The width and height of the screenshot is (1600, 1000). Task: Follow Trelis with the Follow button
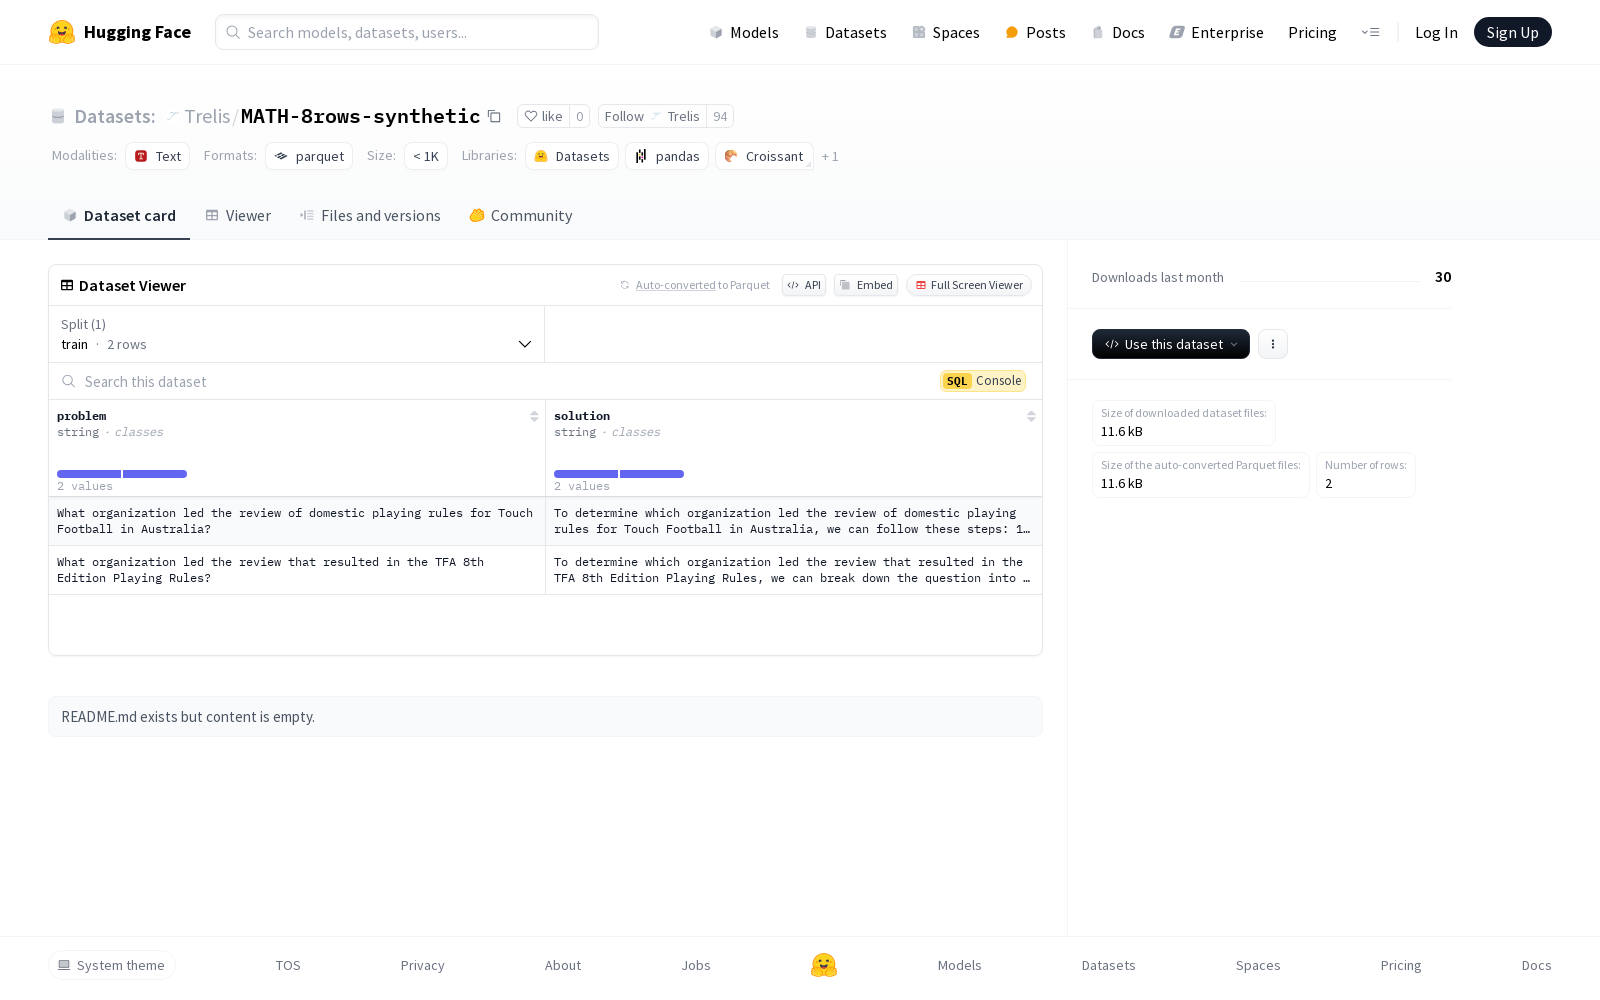652,116
